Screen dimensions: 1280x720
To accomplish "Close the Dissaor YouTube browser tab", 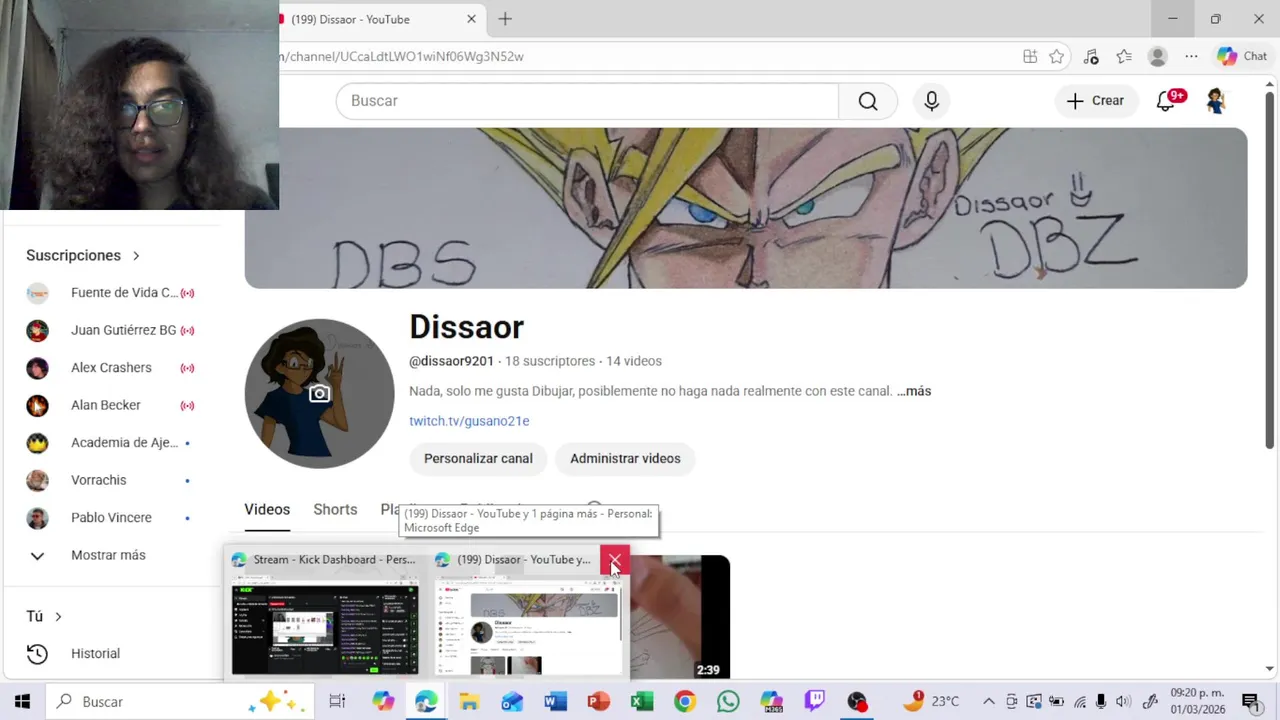I will [471, 19].
